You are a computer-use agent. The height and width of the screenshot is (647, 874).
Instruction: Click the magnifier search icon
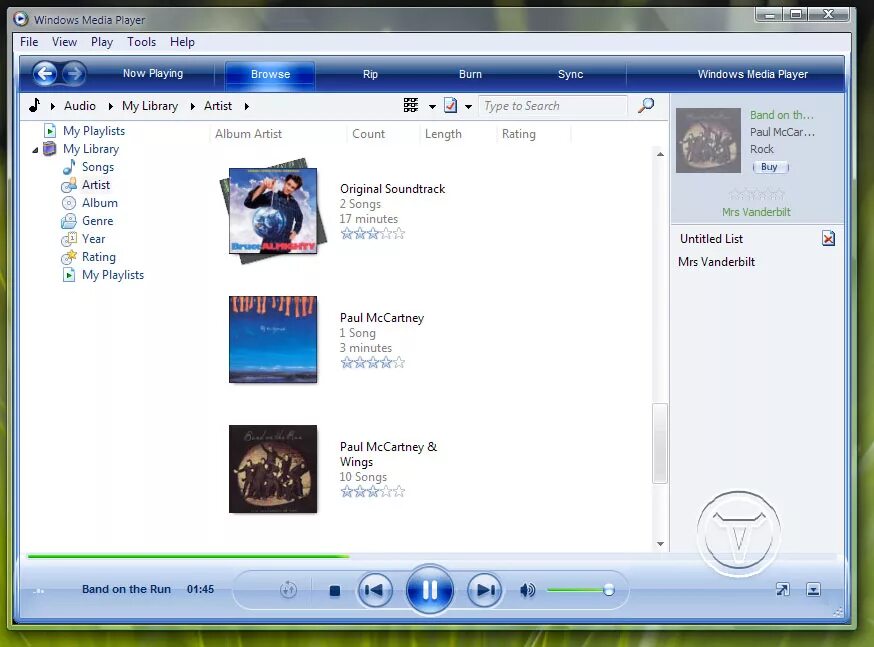click(x=646, y=105)
